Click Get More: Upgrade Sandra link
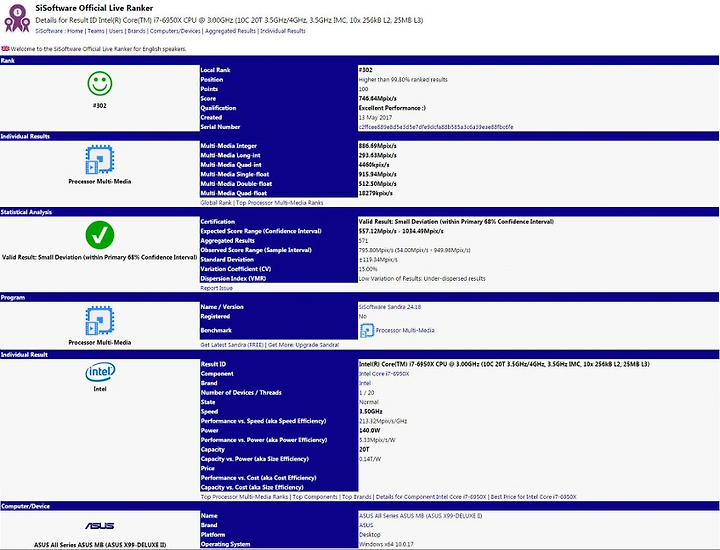This screenshot has height=550, width=720. coord(304,345)
